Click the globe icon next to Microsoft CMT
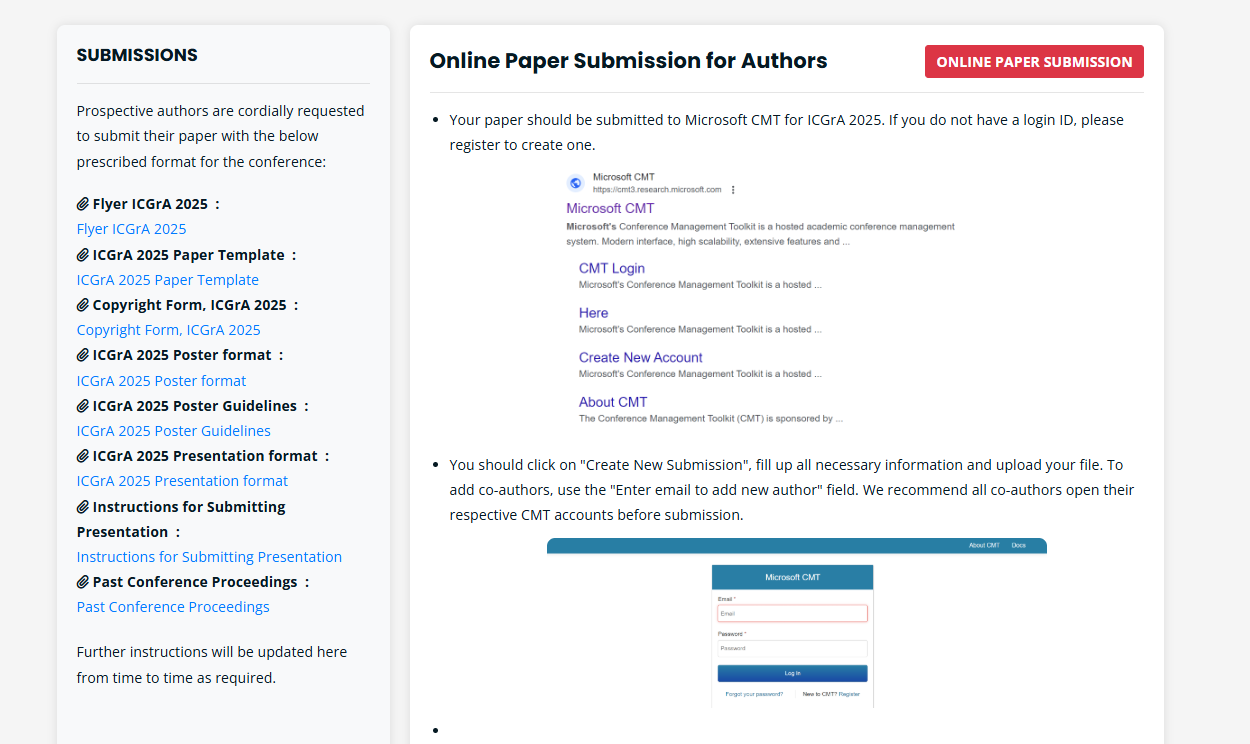1250x744 pixels. point(575,183)
